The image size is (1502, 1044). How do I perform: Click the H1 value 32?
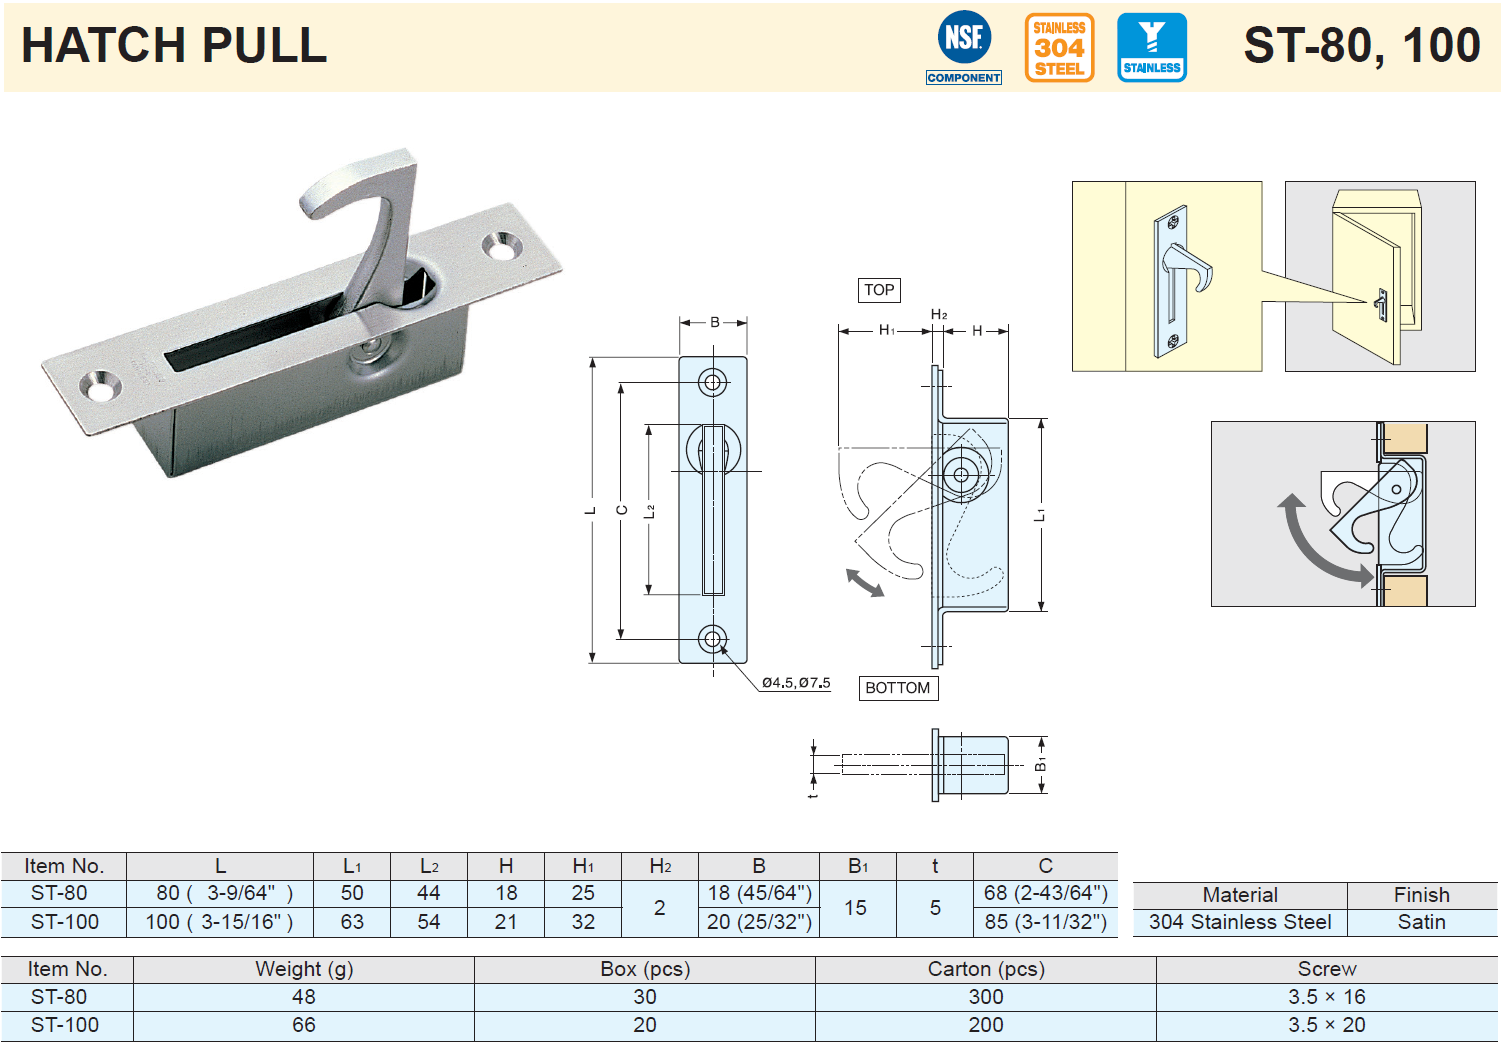click(x=583, y=922)
